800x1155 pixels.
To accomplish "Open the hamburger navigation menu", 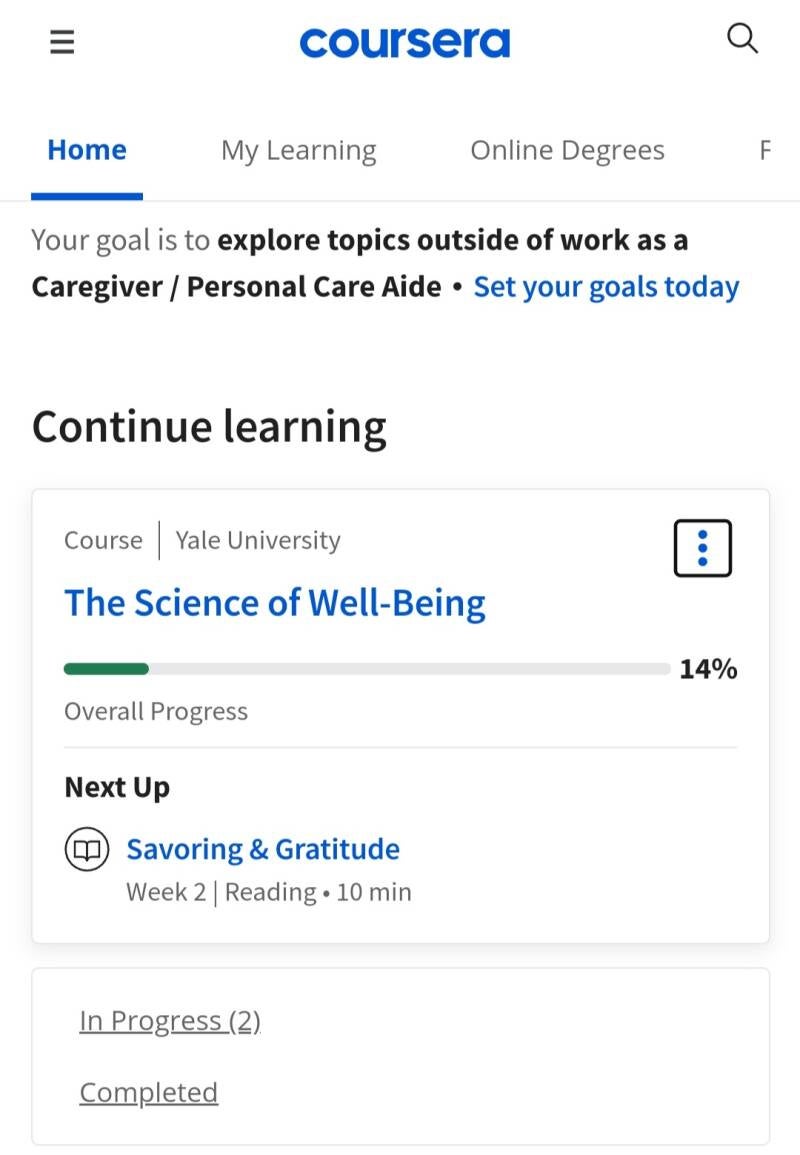I will pos(62,41).
